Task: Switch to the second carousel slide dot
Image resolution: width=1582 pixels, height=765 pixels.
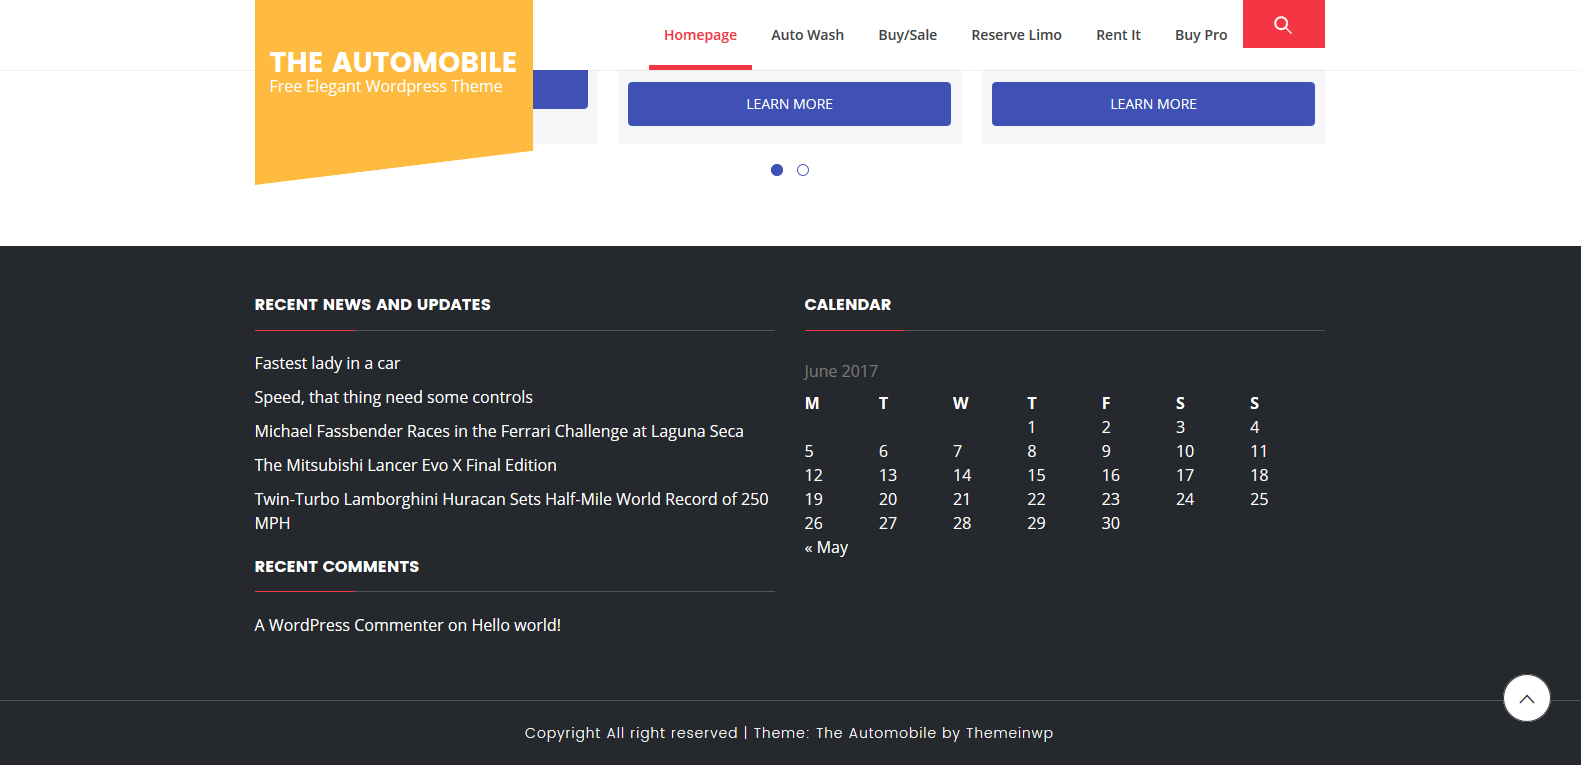Action: pyautogui.click(x=803, y=170)
